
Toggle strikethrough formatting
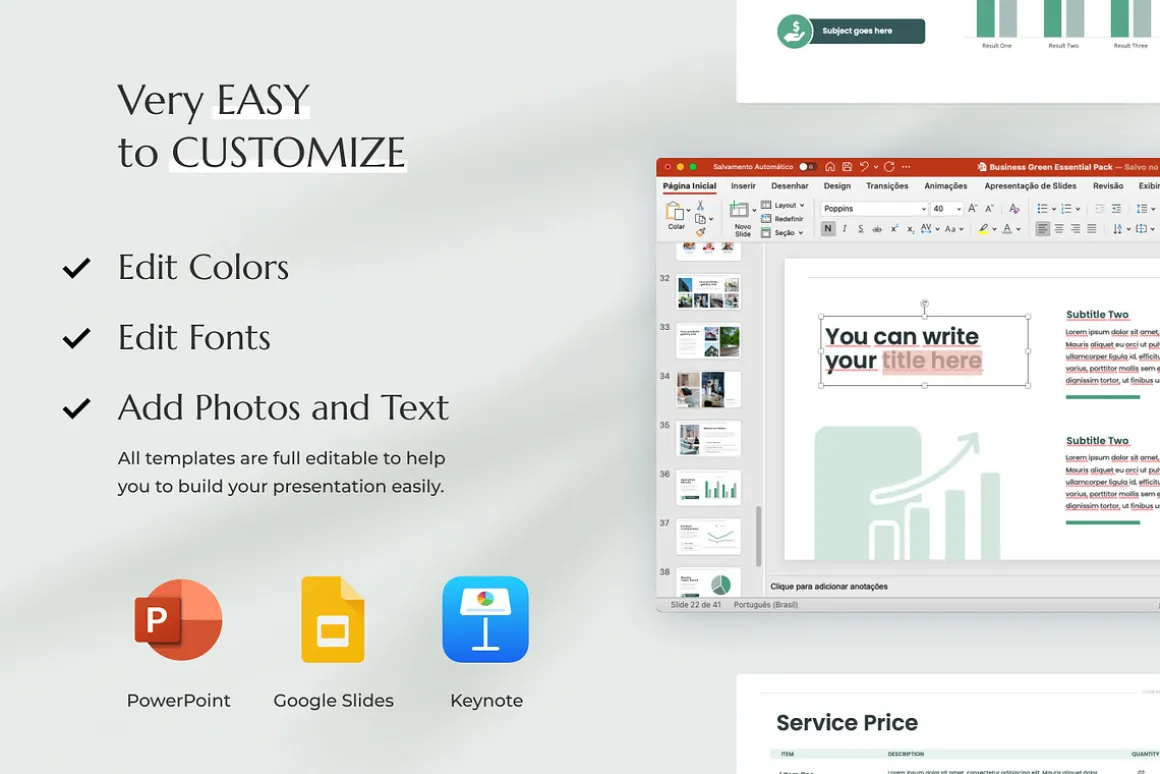click(877, 229)
